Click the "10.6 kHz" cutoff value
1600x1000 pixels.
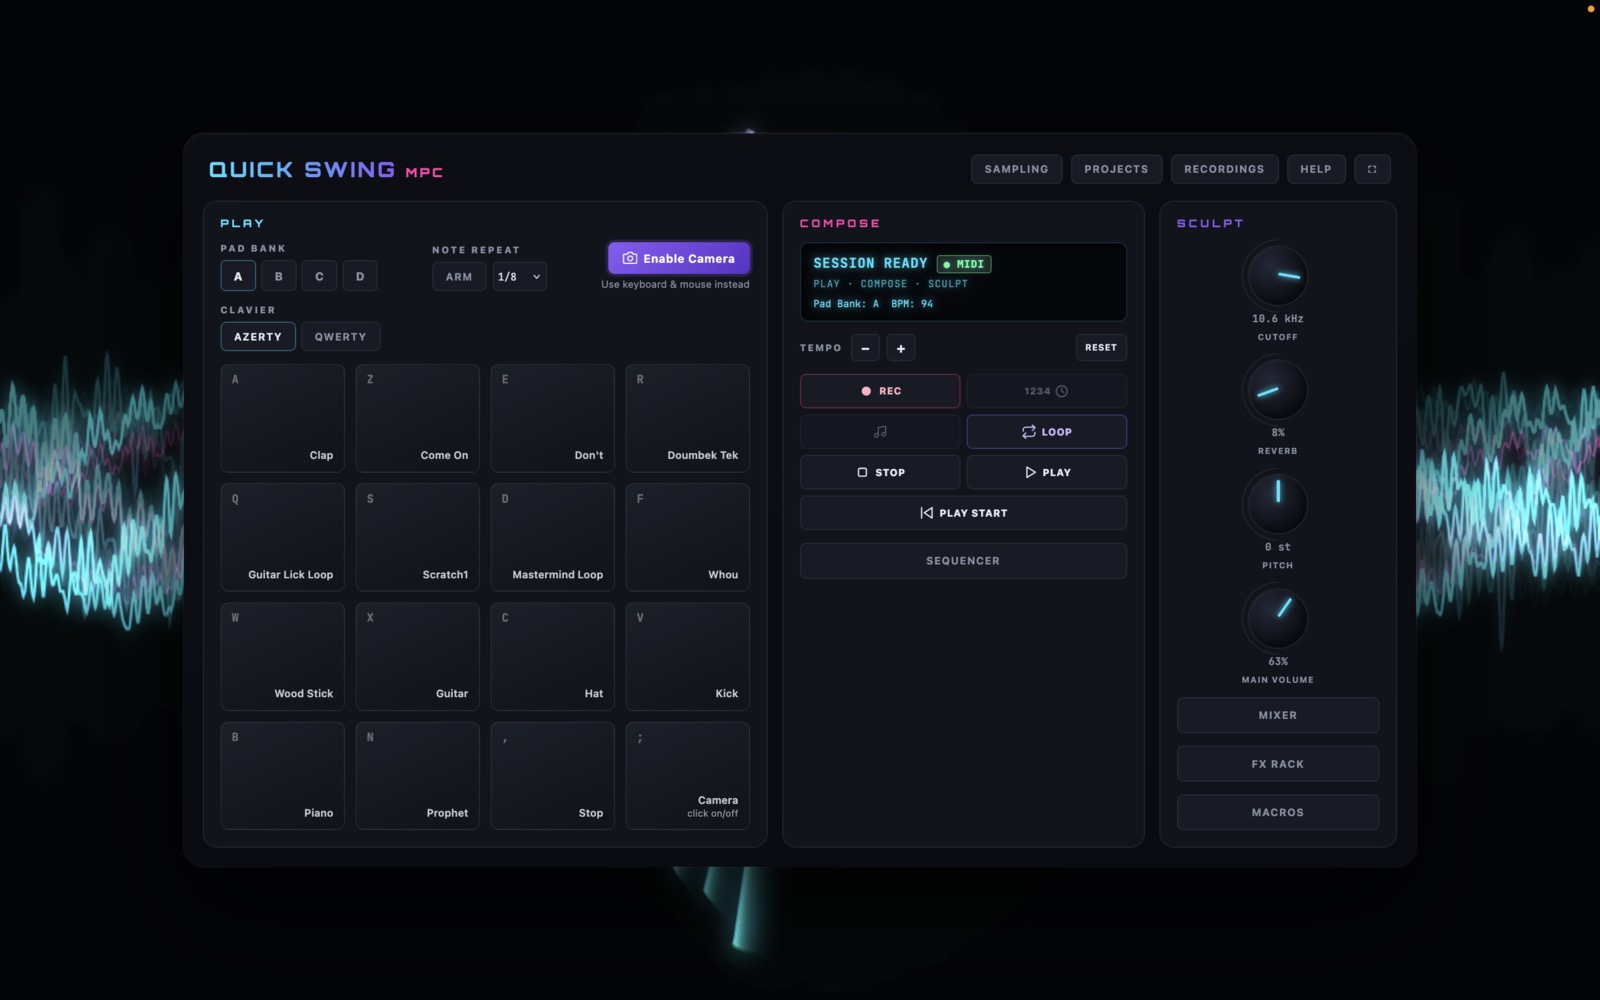coord(1277,319)
